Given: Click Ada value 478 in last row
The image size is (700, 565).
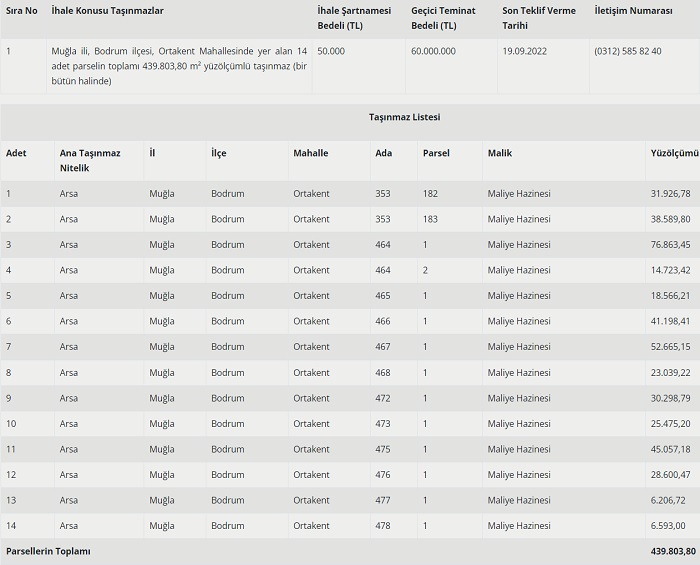Looking at the screenshot, I should pyautogui.click(x=383, y=526).
